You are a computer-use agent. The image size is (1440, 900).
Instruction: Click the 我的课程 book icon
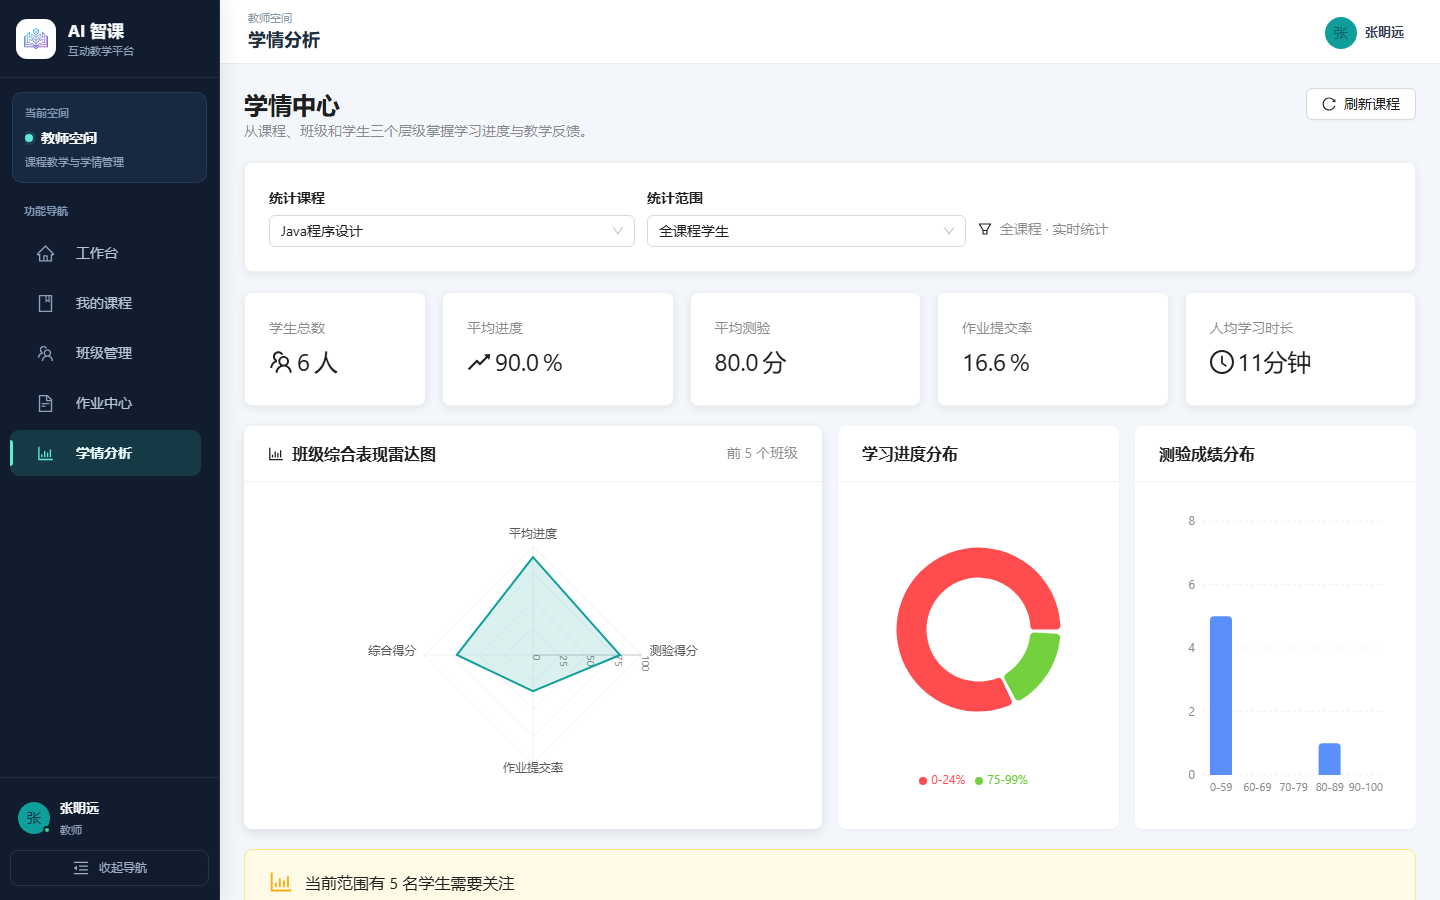point(45,303)
